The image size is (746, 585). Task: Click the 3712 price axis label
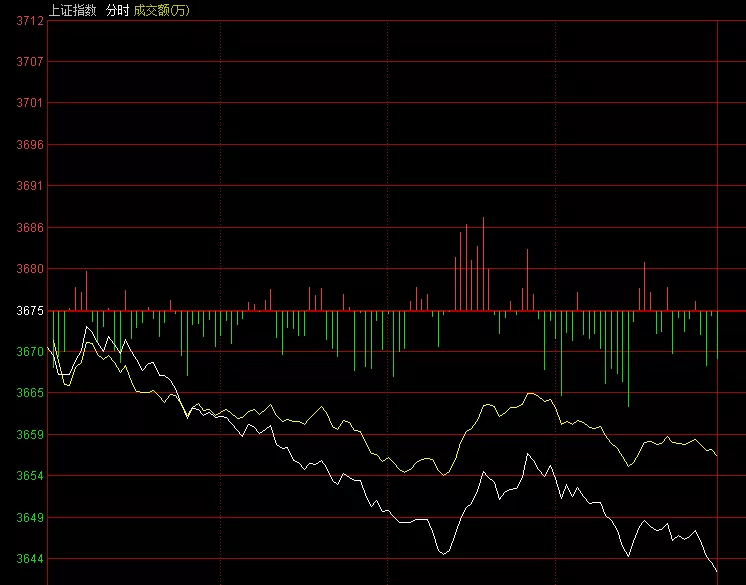coord(30,21)
